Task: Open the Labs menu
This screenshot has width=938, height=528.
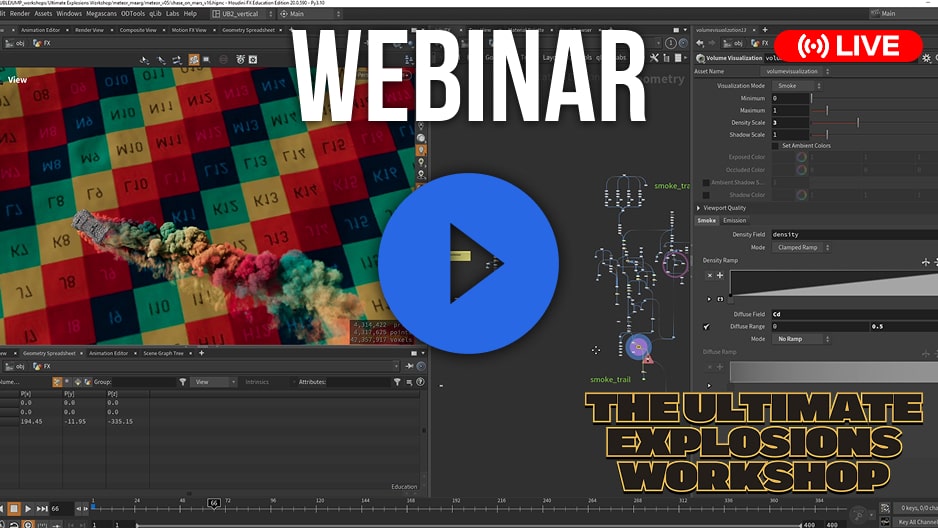Action: point(172,13)
